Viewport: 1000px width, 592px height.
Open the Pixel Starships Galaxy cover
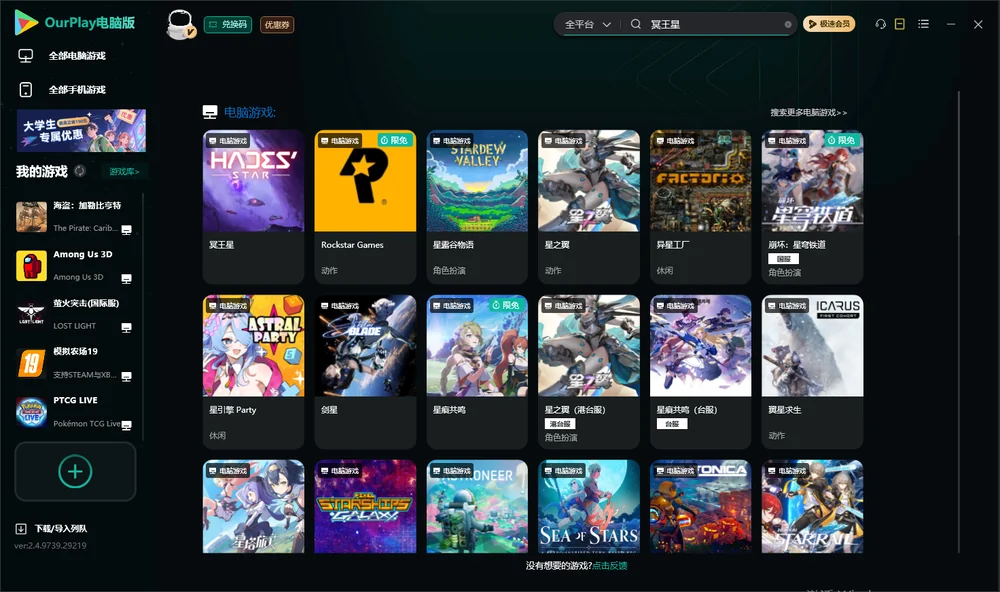[365, 507]
